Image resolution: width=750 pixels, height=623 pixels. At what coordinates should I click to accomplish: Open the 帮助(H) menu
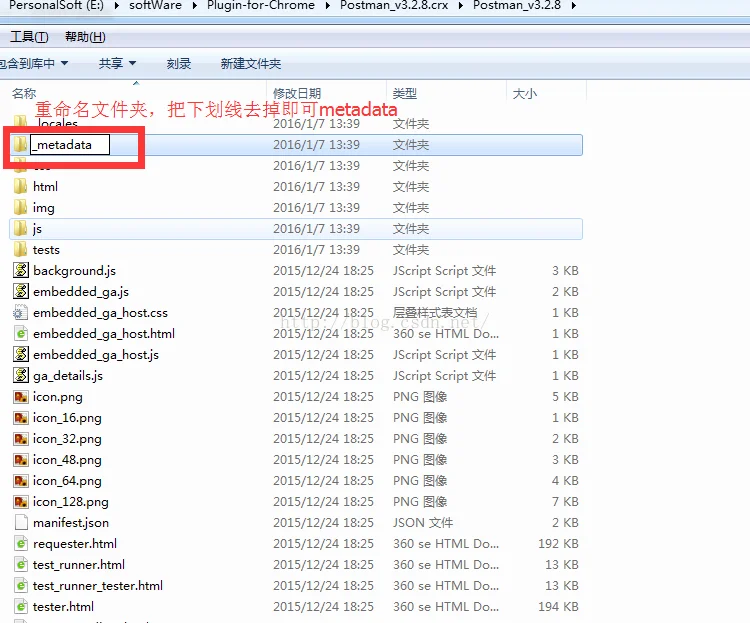click(x=85, y=37)
